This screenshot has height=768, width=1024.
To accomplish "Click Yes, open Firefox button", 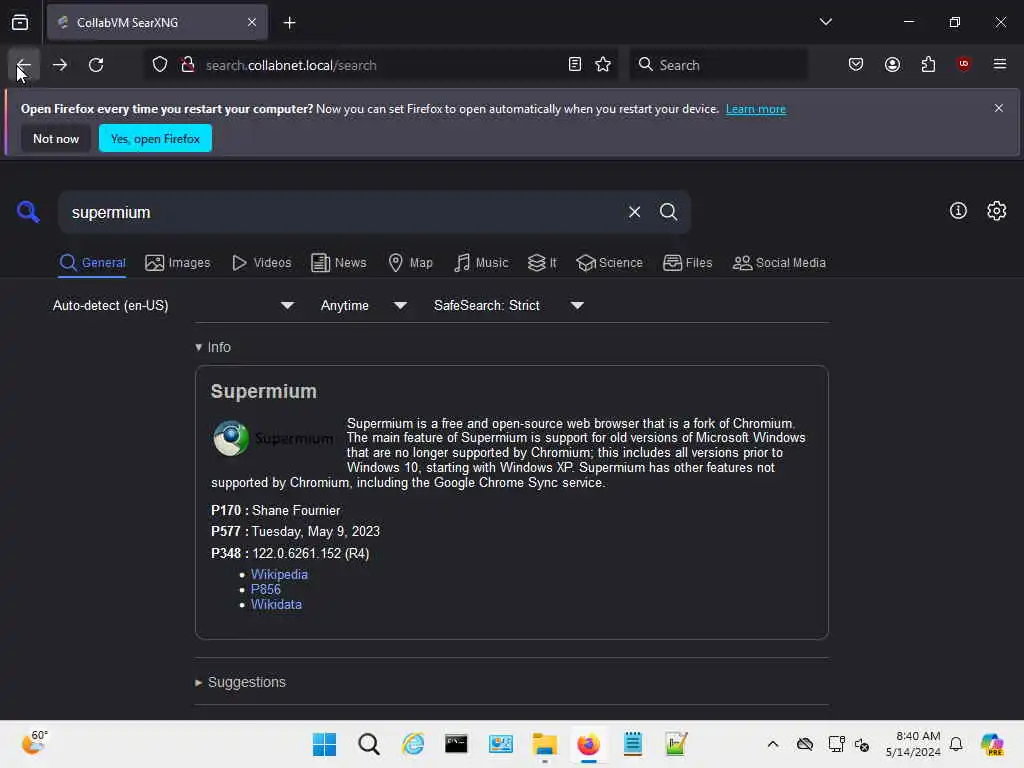I will (155, 138).
